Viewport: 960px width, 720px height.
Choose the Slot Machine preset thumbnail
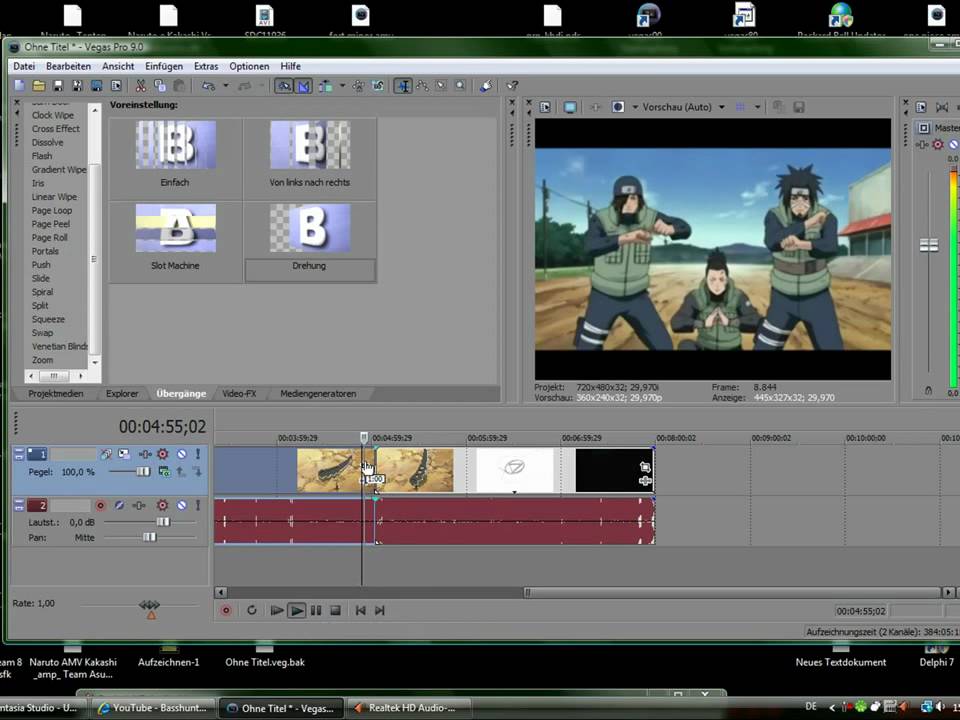click(x=176, y=228)
